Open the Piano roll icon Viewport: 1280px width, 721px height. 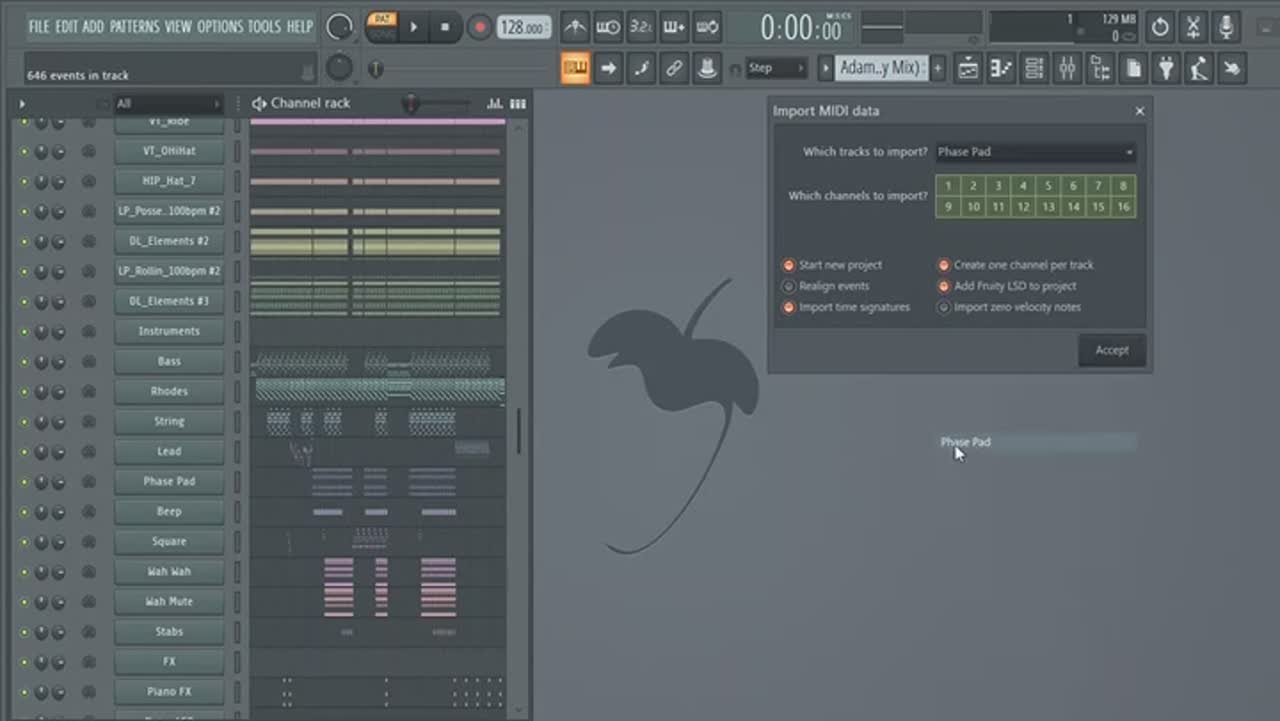[x=1001, y=68]
